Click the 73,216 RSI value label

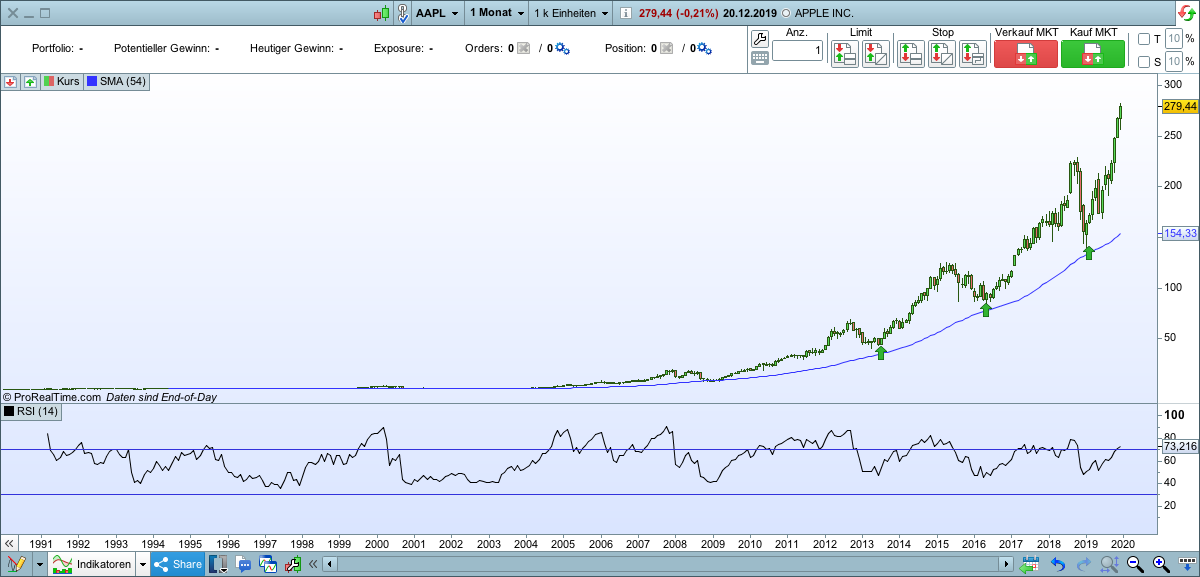[x=1180, y=446]
